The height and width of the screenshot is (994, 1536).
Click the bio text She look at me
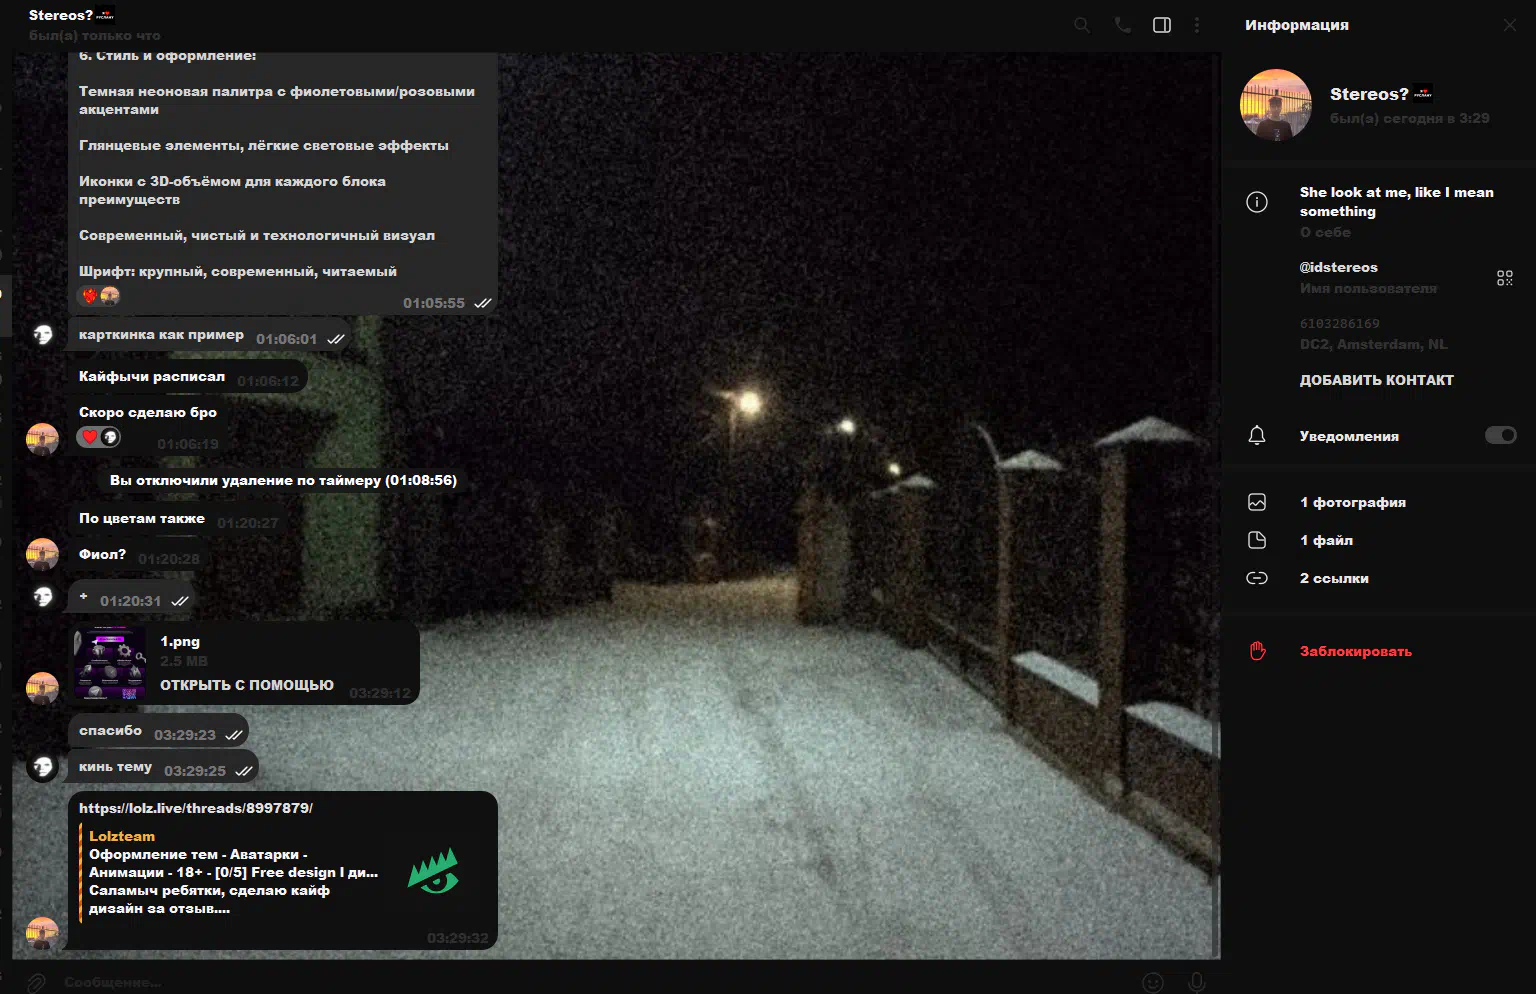(x=1396, y=201)
